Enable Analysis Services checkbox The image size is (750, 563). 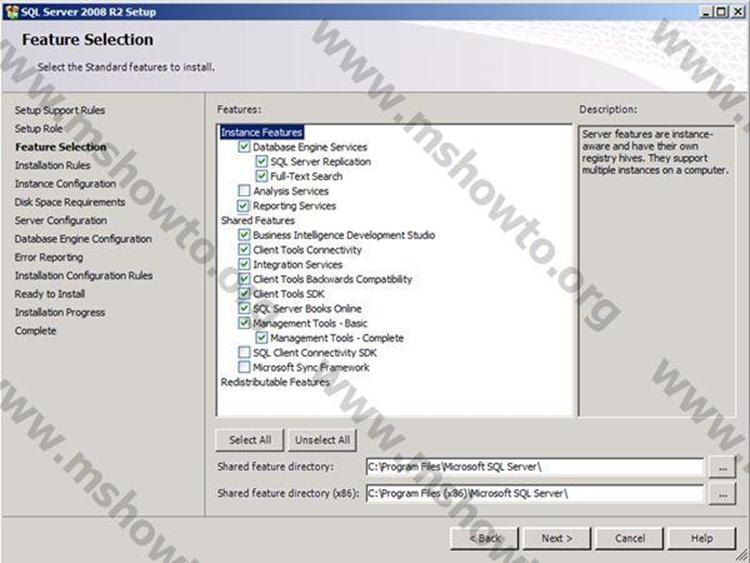244,191
